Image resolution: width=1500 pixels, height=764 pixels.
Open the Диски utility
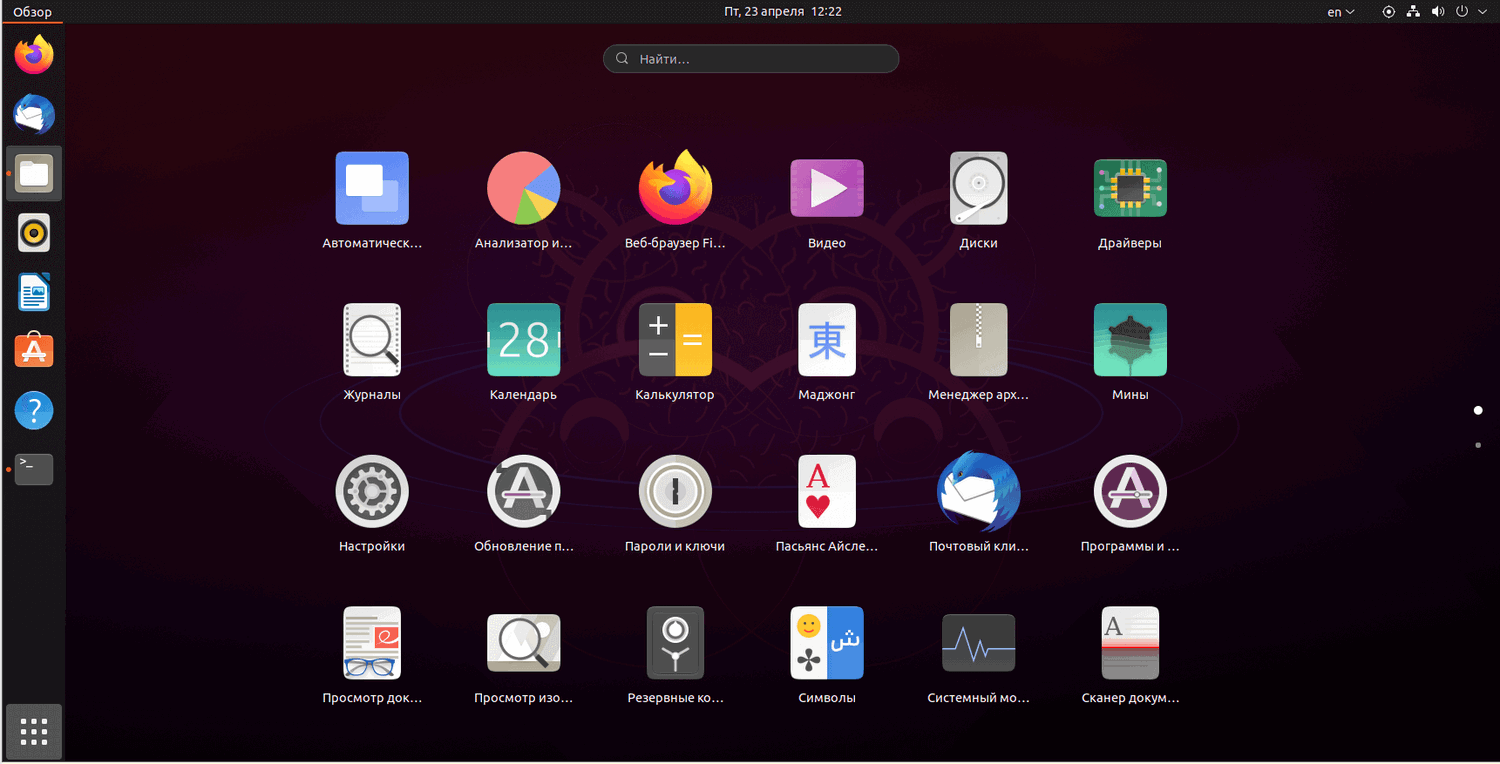(x=979, y=188)
